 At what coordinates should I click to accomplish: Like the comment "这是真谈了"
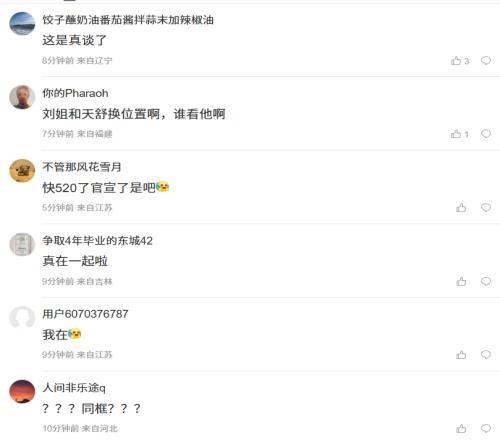click(x=460, y=61)
